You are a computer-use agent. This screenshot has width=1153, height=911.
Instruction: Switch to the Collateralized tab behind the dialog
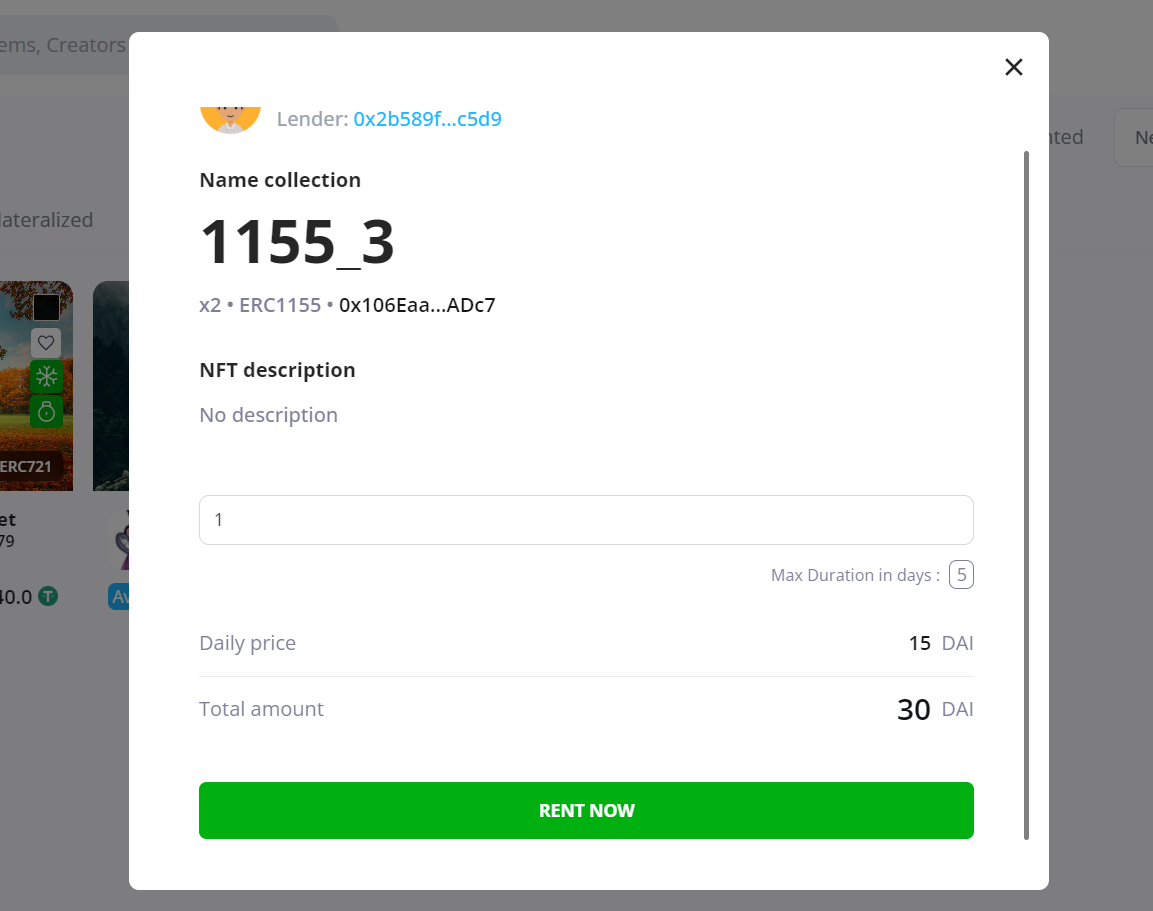coord(46,220)
